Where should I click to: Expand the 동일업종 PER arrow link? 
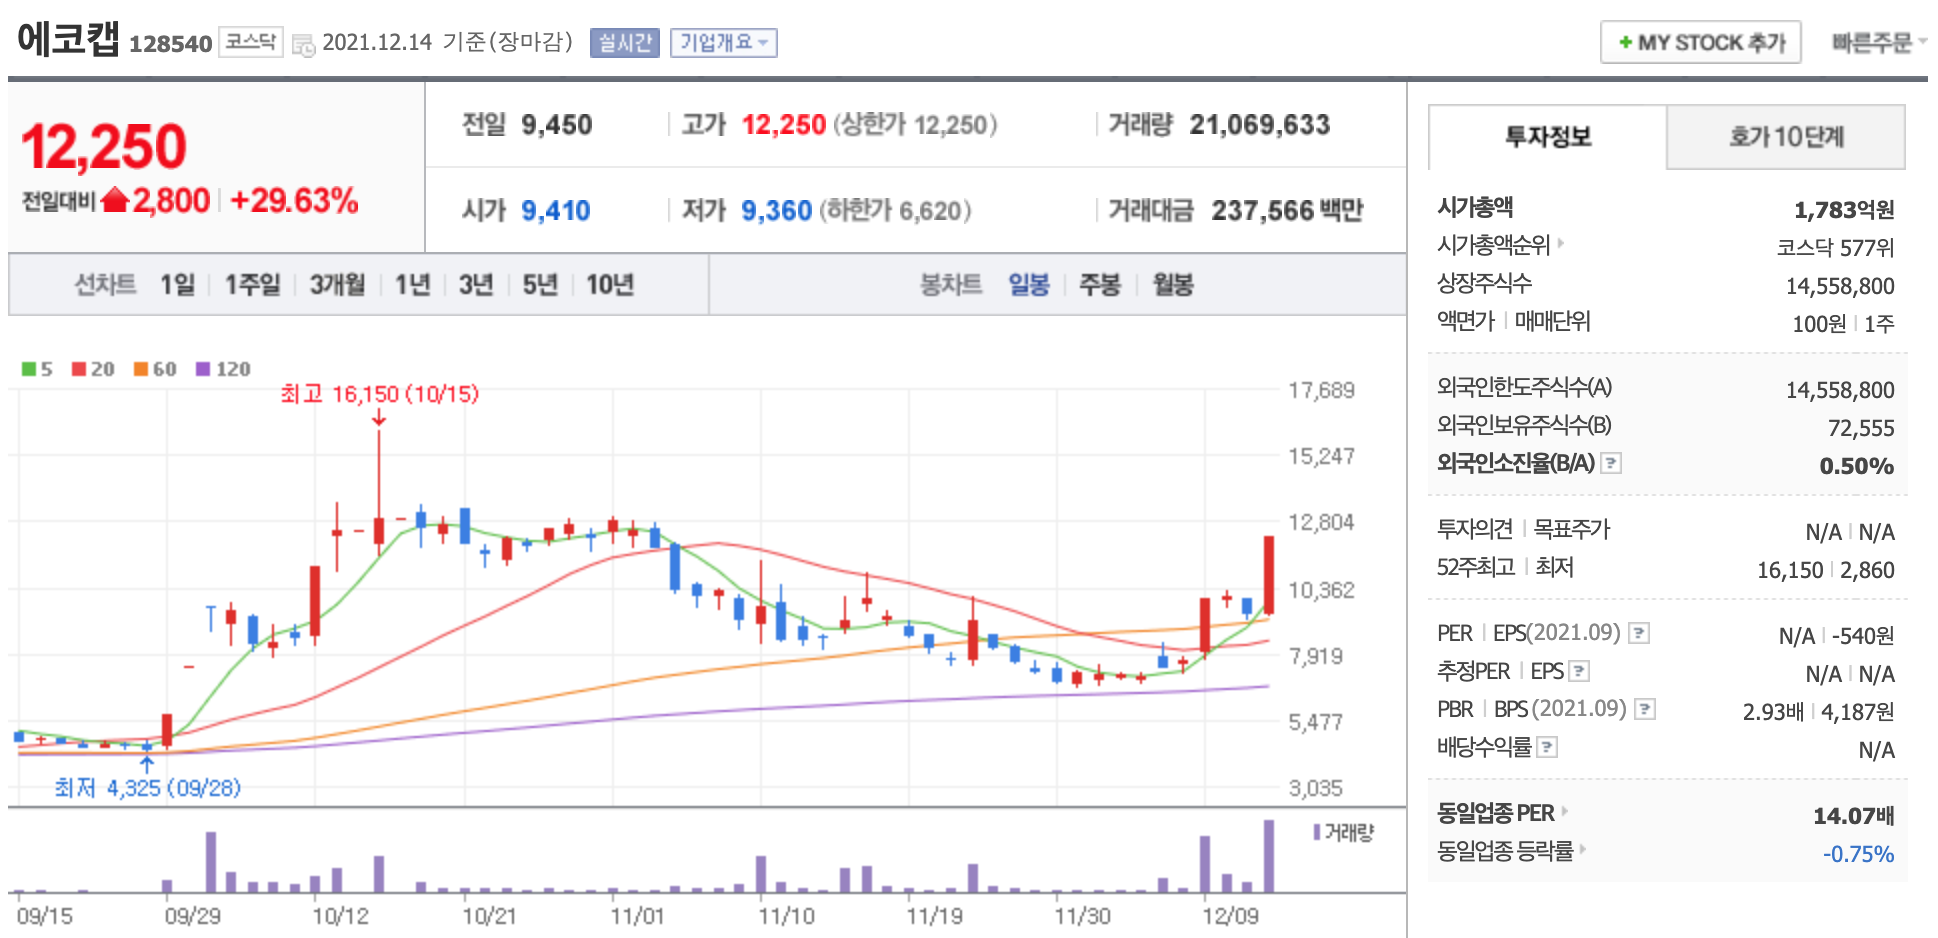click(1564, 811)
